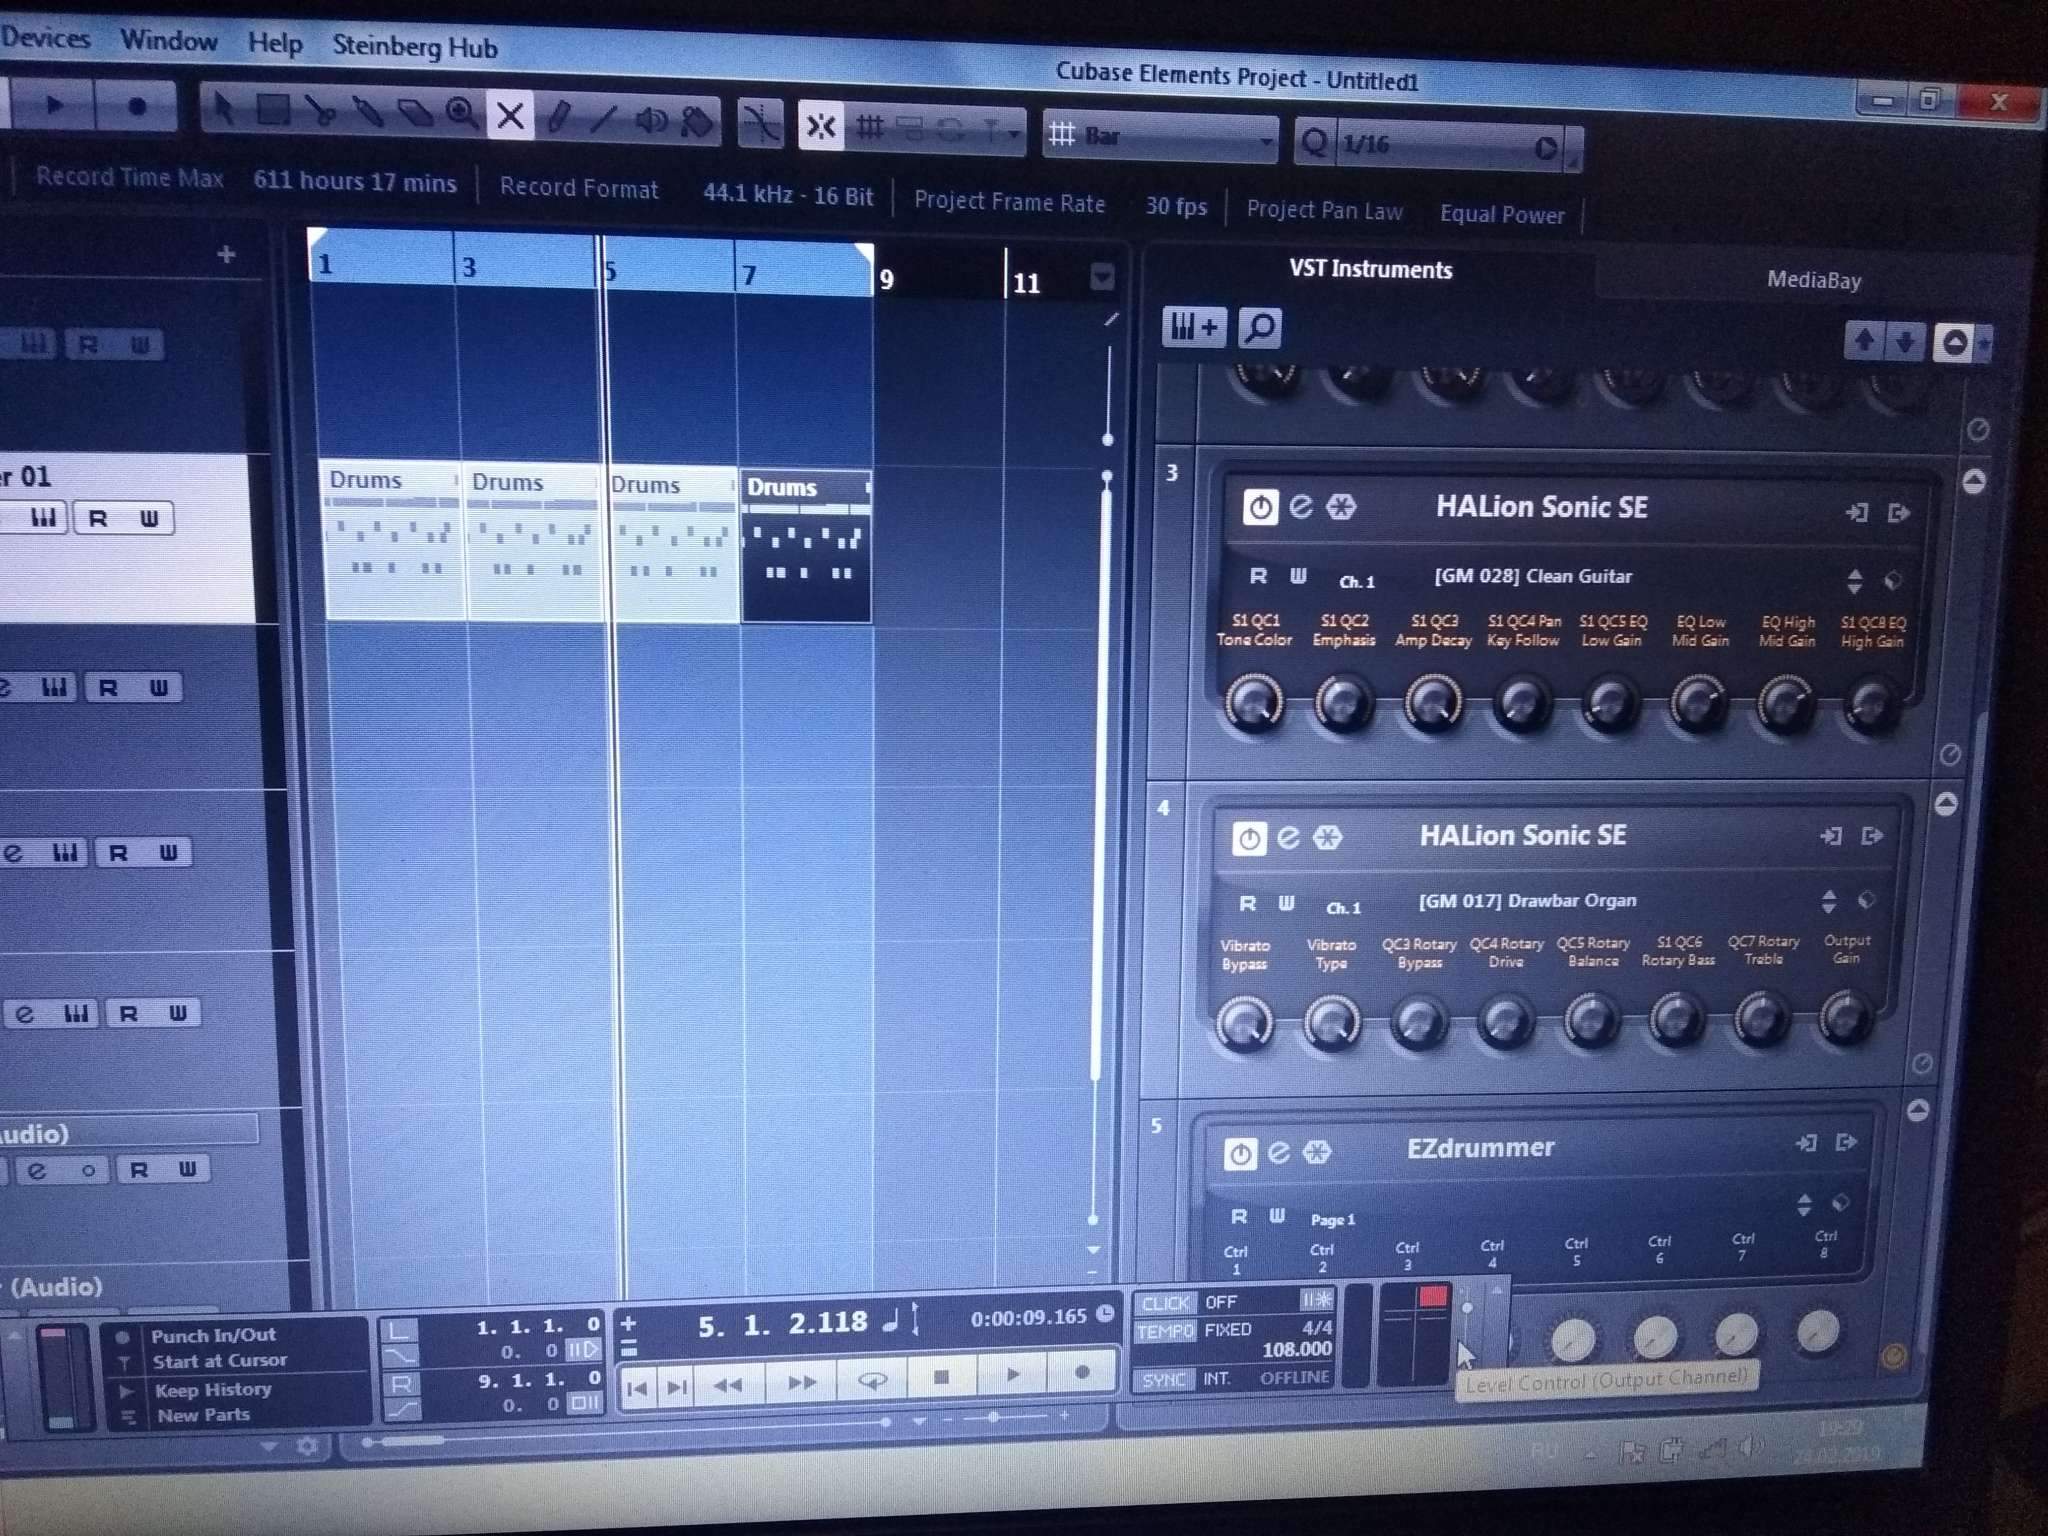Toggle power of HALion Sonic SE Drawbar Organ
2048x1536 pixels.
[1248, 838]
